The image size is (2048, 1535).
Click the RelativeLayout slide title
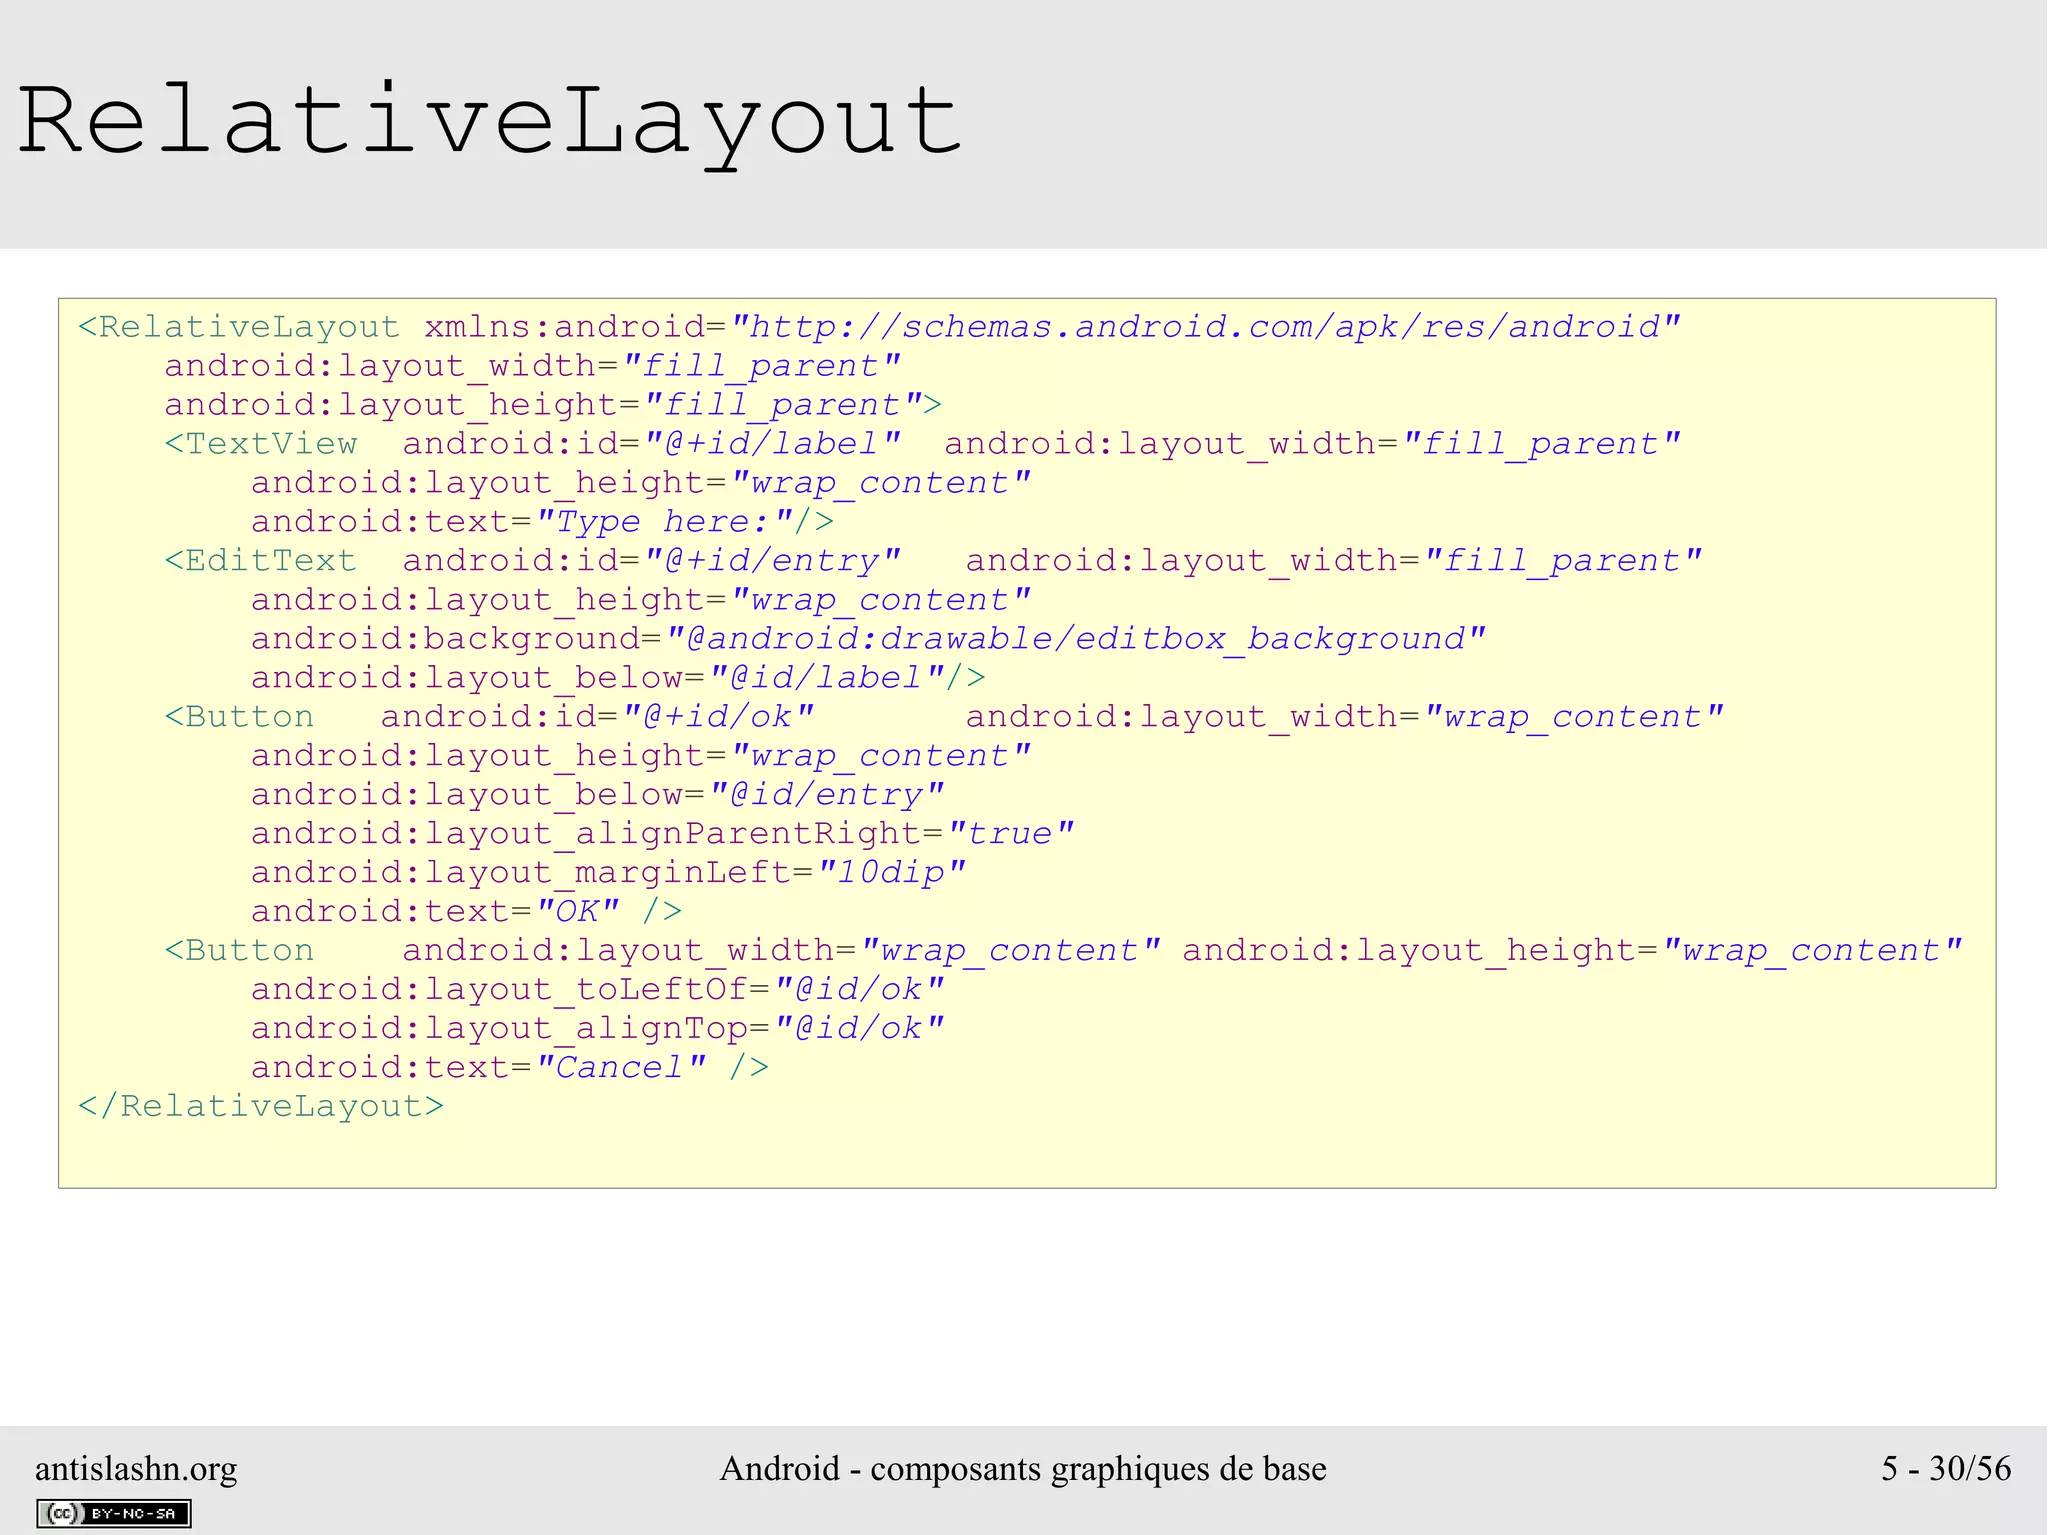click(490, 125)
